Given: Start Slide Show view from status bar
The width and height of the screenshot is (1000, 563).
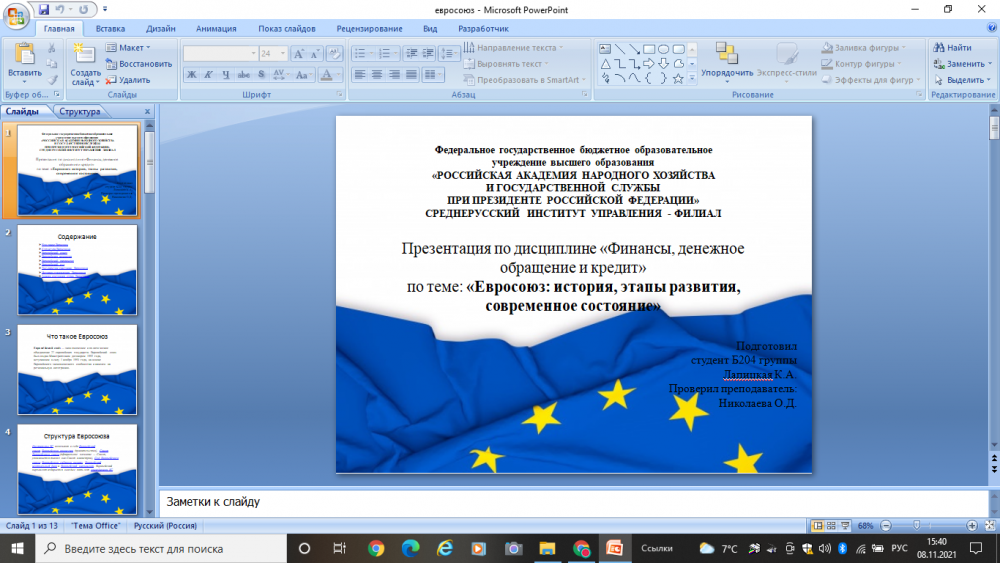Looking at the screenshot, I should point(846,525).
